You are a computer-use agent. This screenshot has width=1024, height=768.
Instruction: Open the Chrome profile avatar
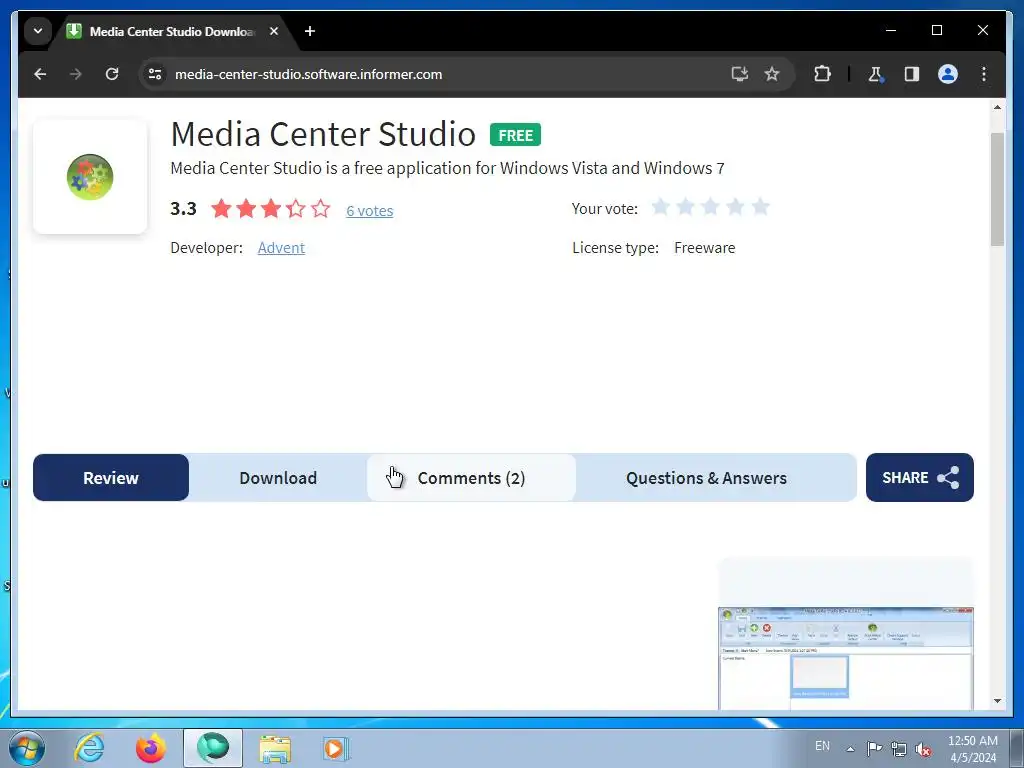948,74
